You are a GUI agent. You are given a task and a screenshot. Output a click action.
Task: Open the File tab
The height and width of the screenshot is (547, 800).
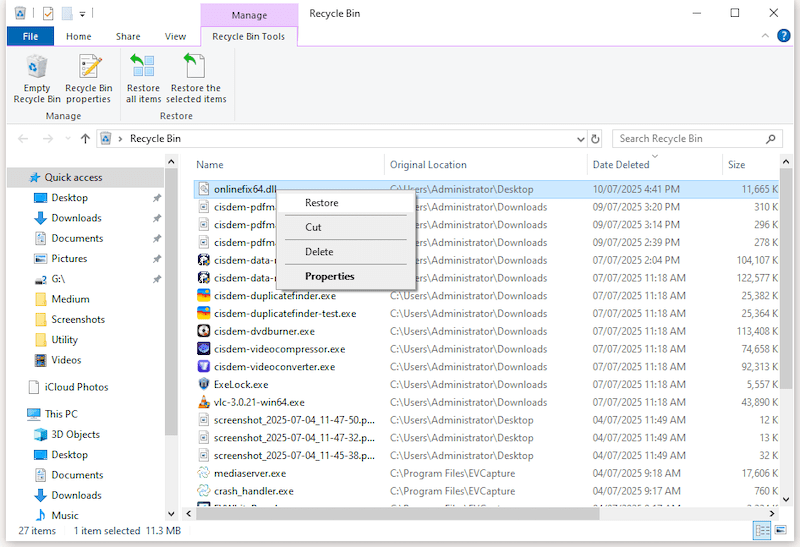coord(30,37)
